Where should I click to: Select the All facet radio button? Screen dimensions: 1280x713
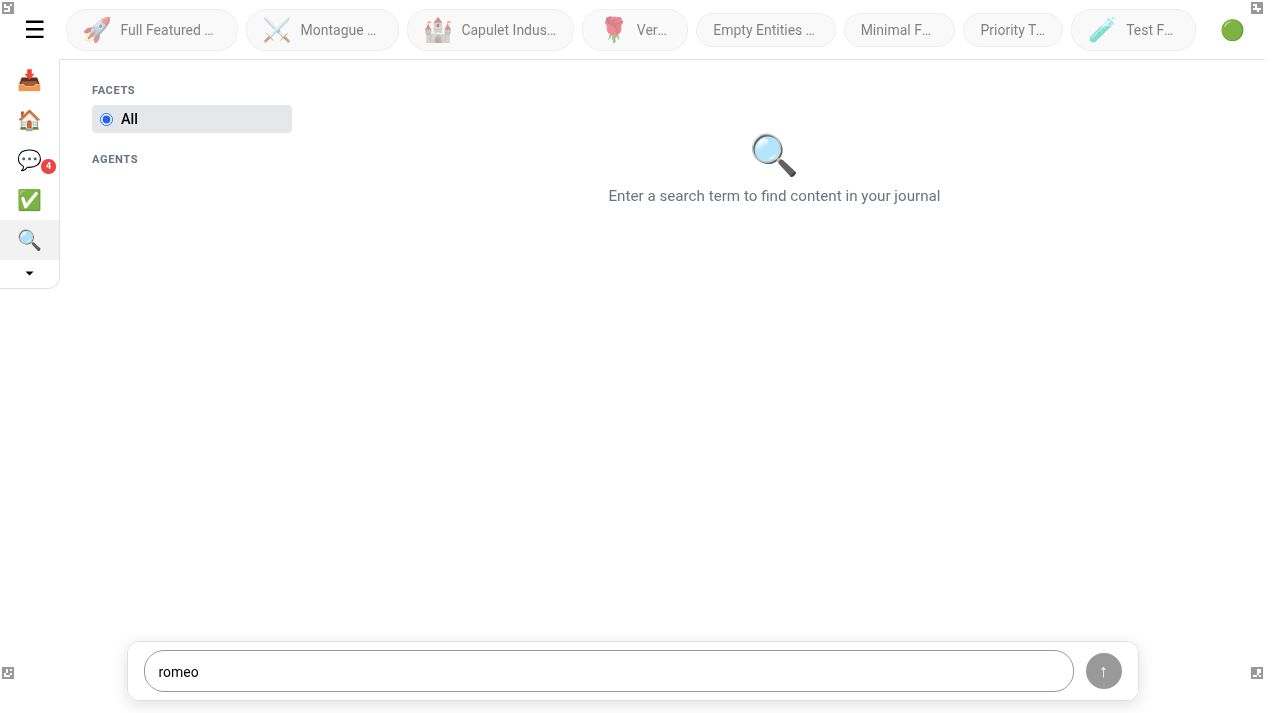tap(107, 119)
